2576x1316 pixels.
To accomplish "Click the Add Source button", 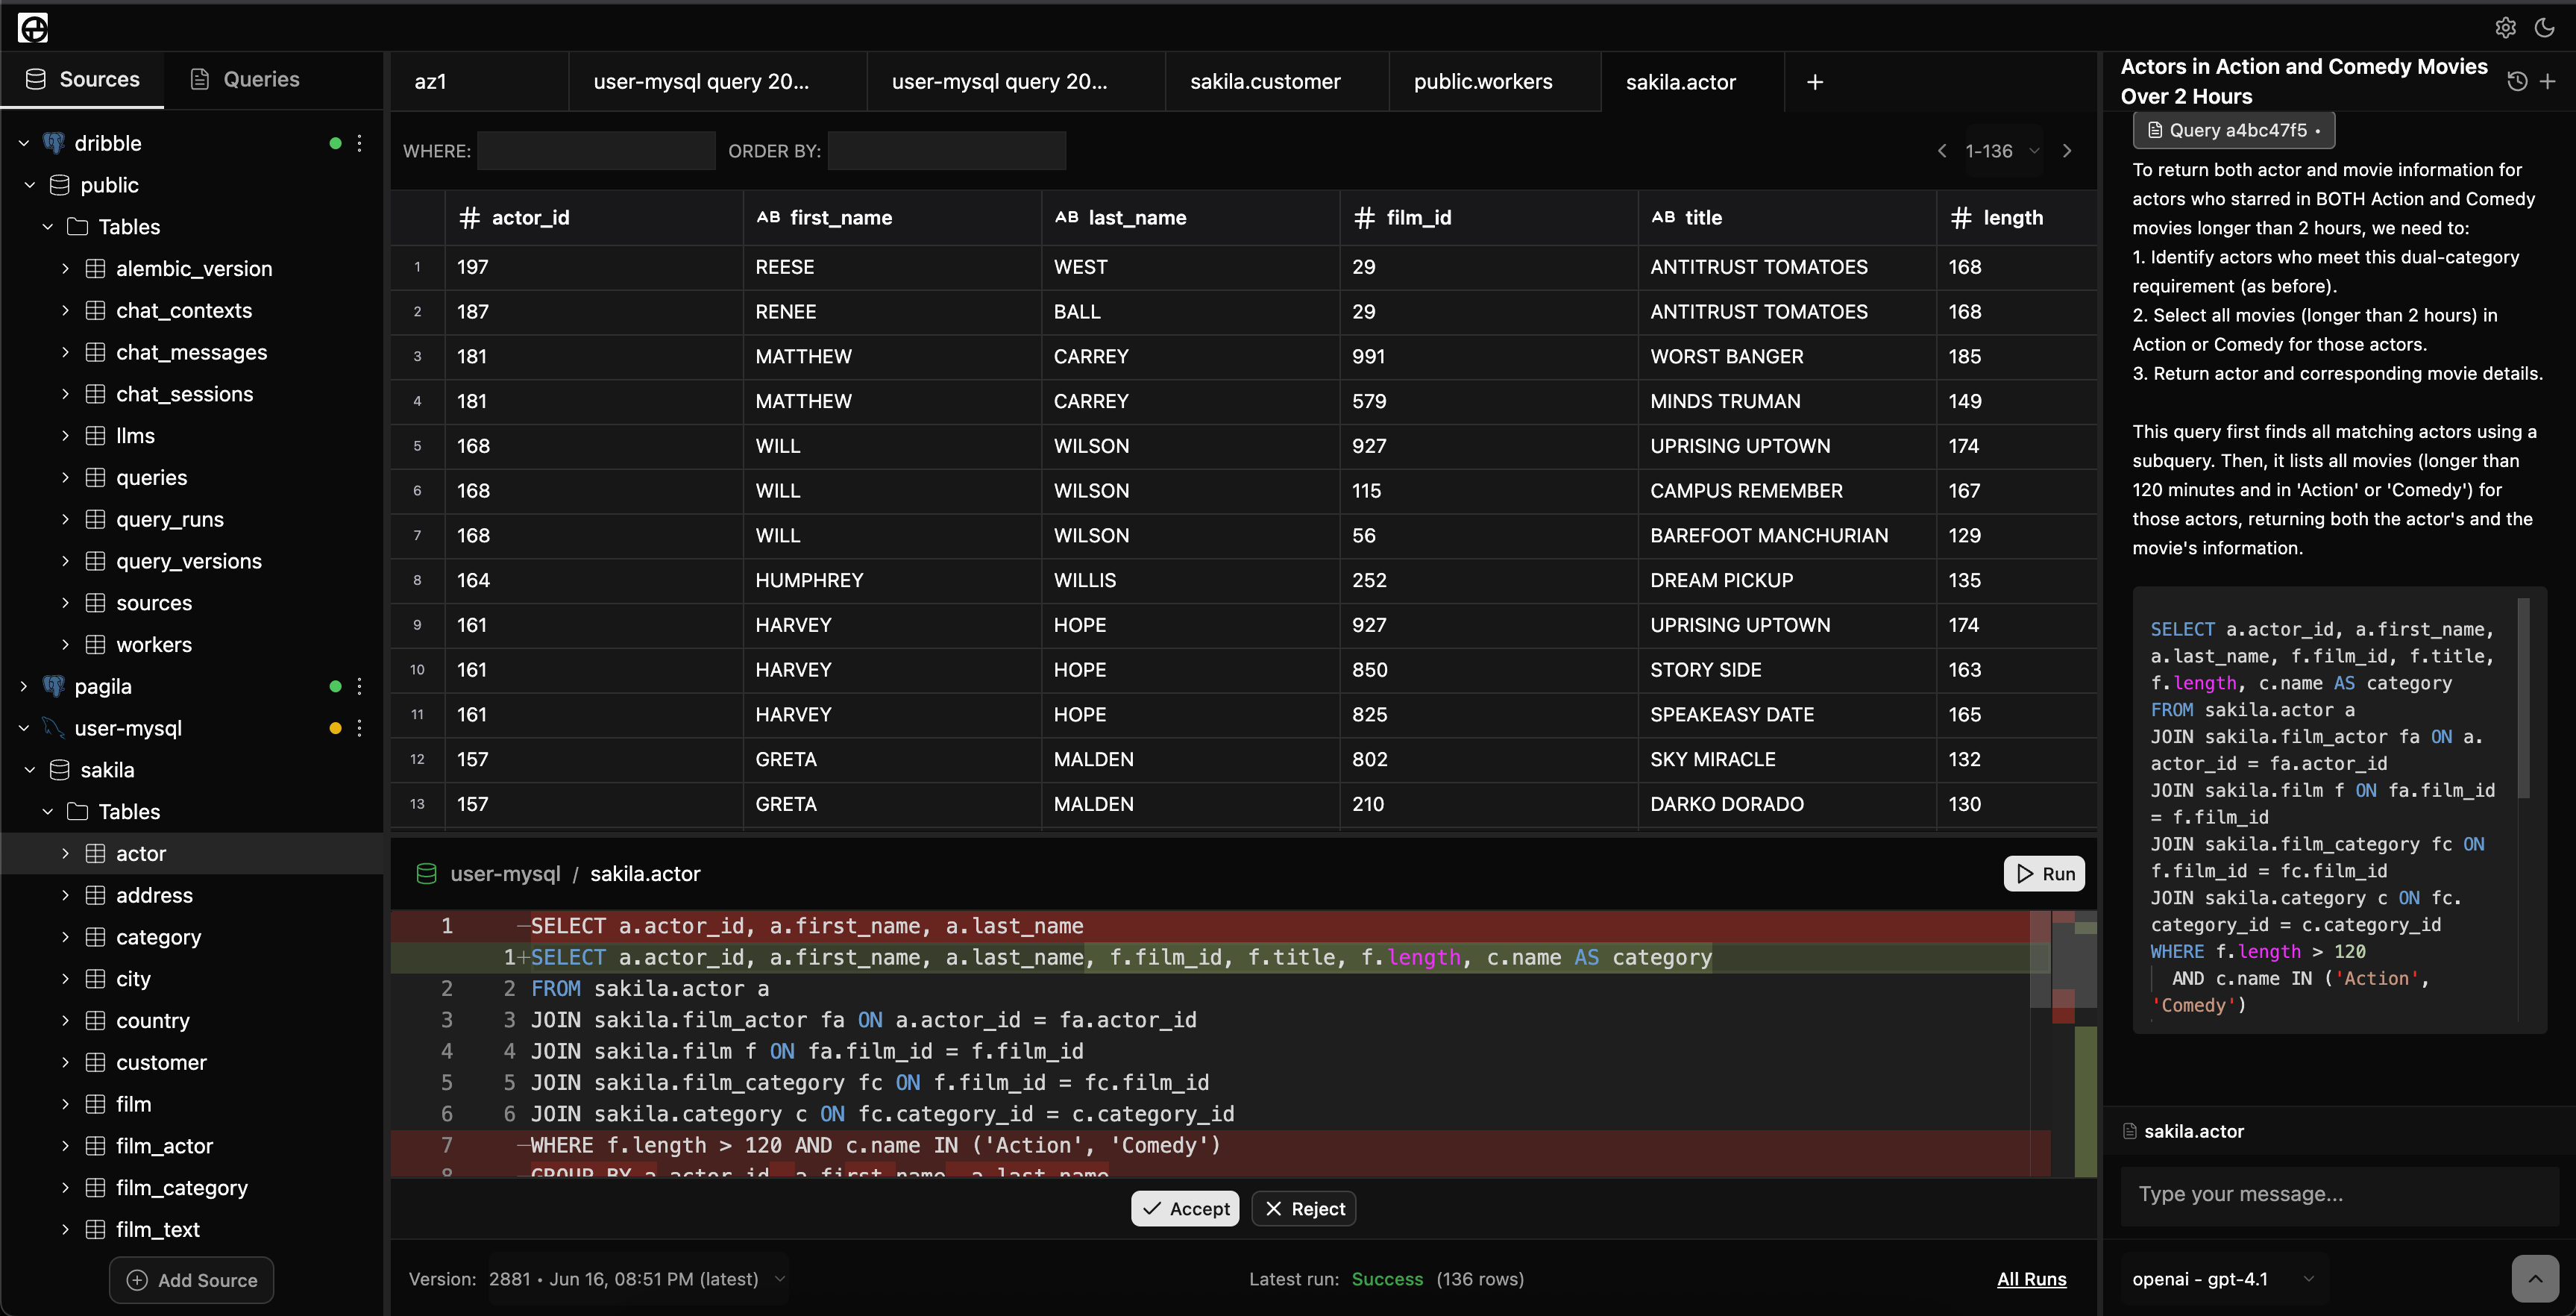I will click(191, 1280).
